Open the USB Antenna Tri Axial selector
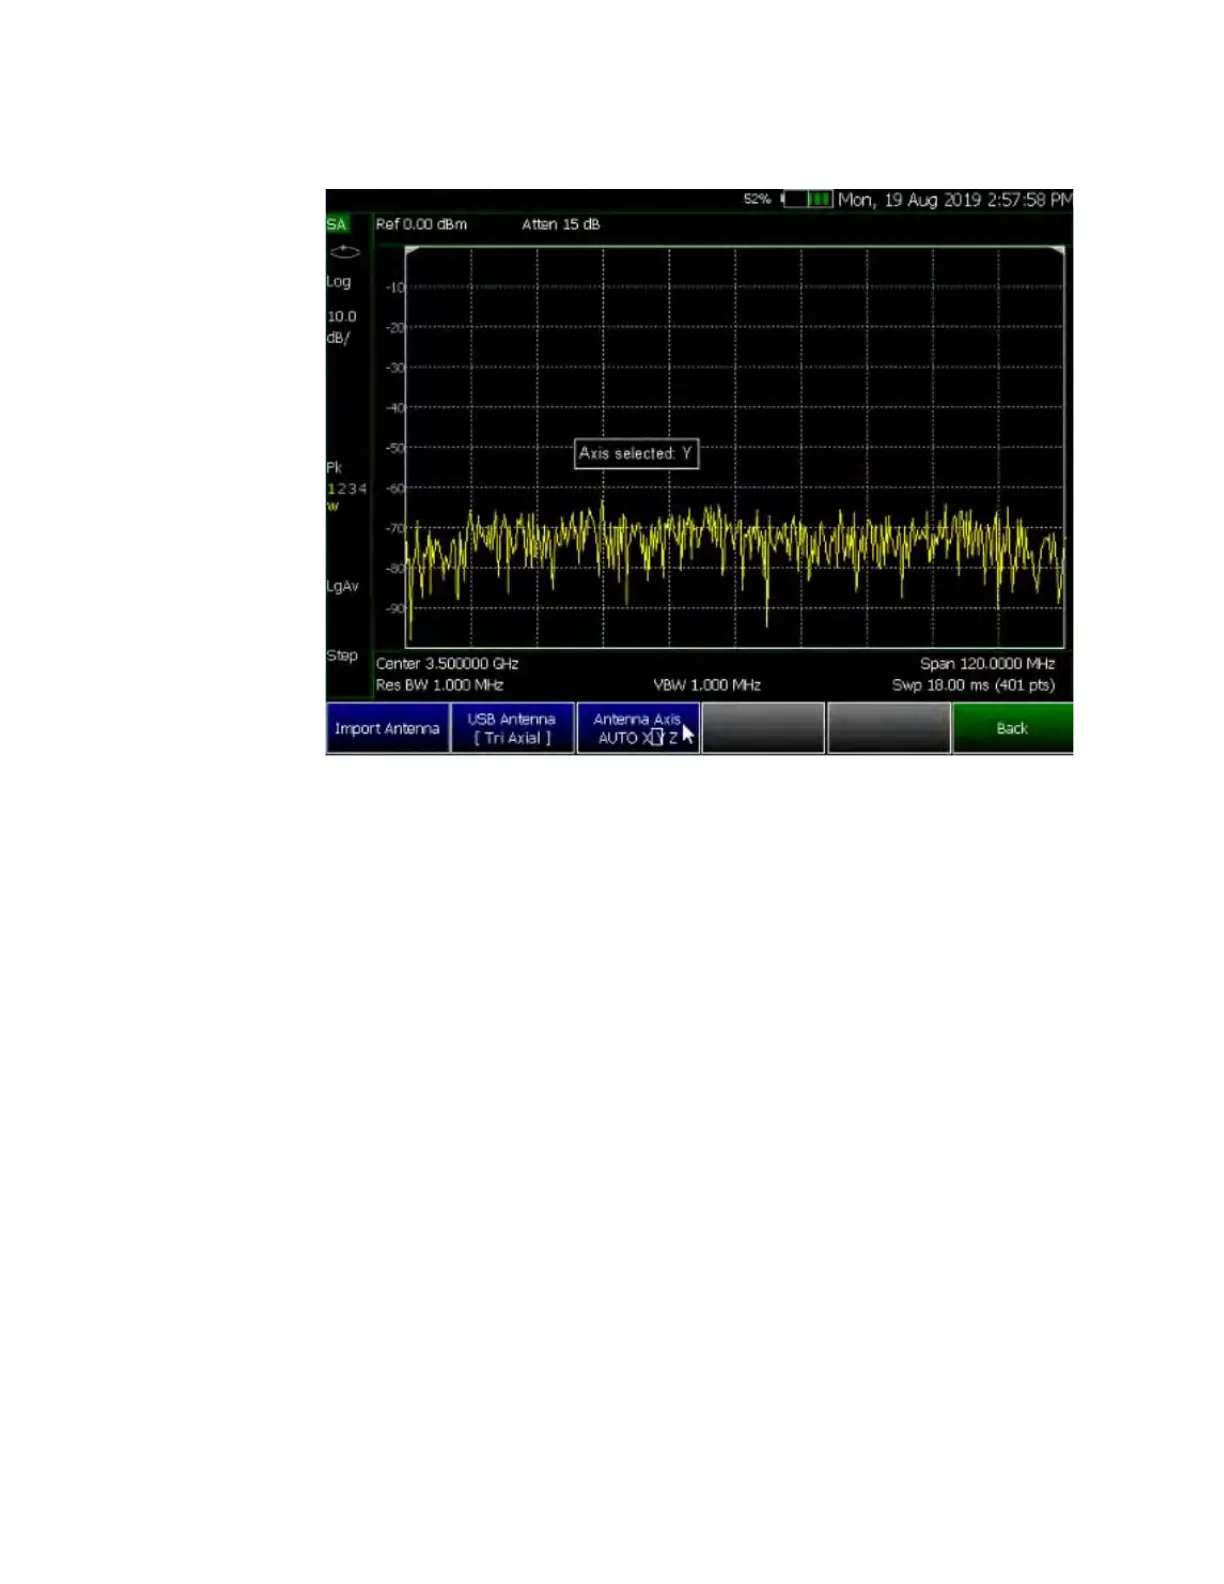Screen dimensions: 1224x1584 pos(512,728)
